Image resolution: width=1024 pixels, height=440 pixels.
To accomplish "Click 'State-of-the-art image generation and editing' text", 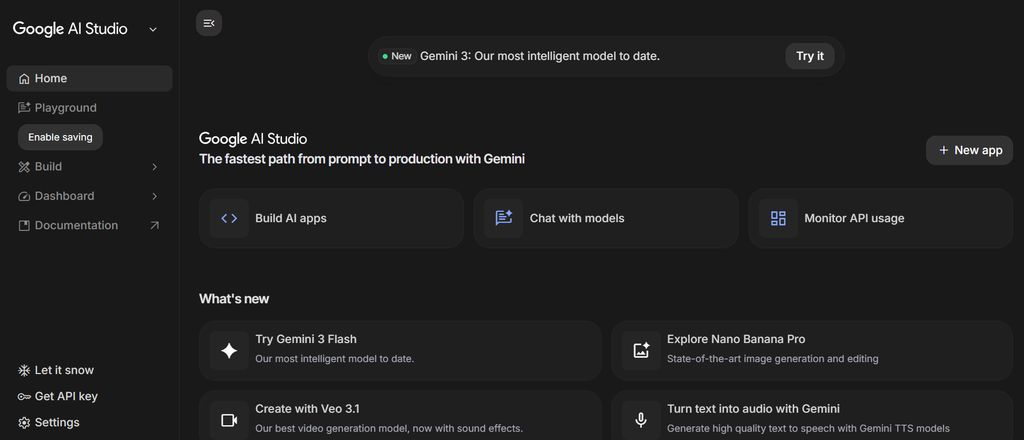I will pos(773,358).
